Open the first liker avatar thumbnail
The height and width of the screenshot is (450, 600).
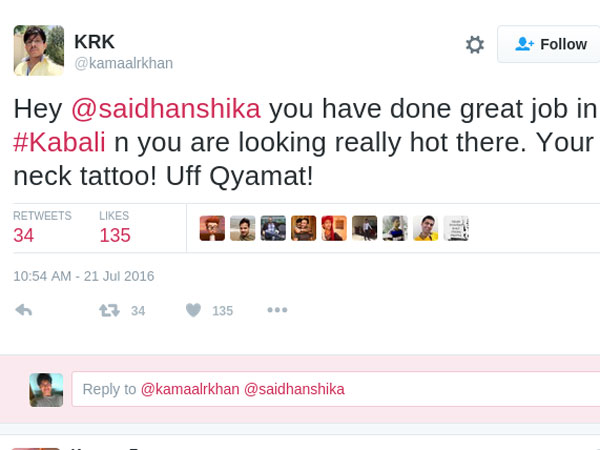(x=212, y=228)
